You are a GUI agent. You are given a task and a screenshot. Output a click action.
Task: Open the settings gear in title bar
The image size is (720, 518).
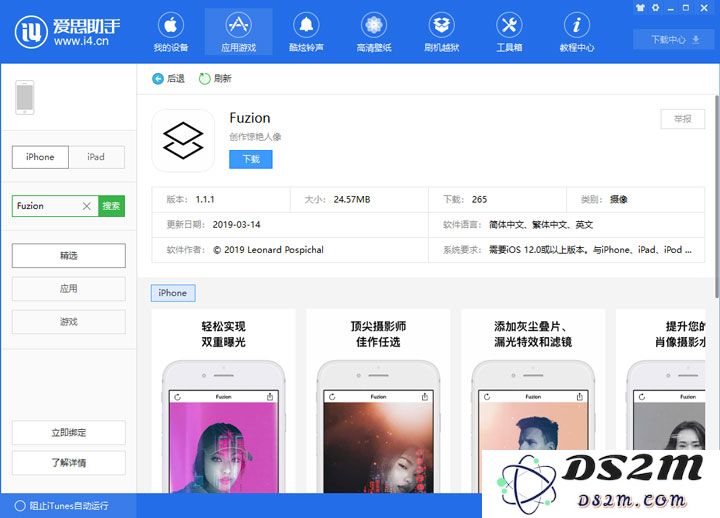tap(655, 8)
